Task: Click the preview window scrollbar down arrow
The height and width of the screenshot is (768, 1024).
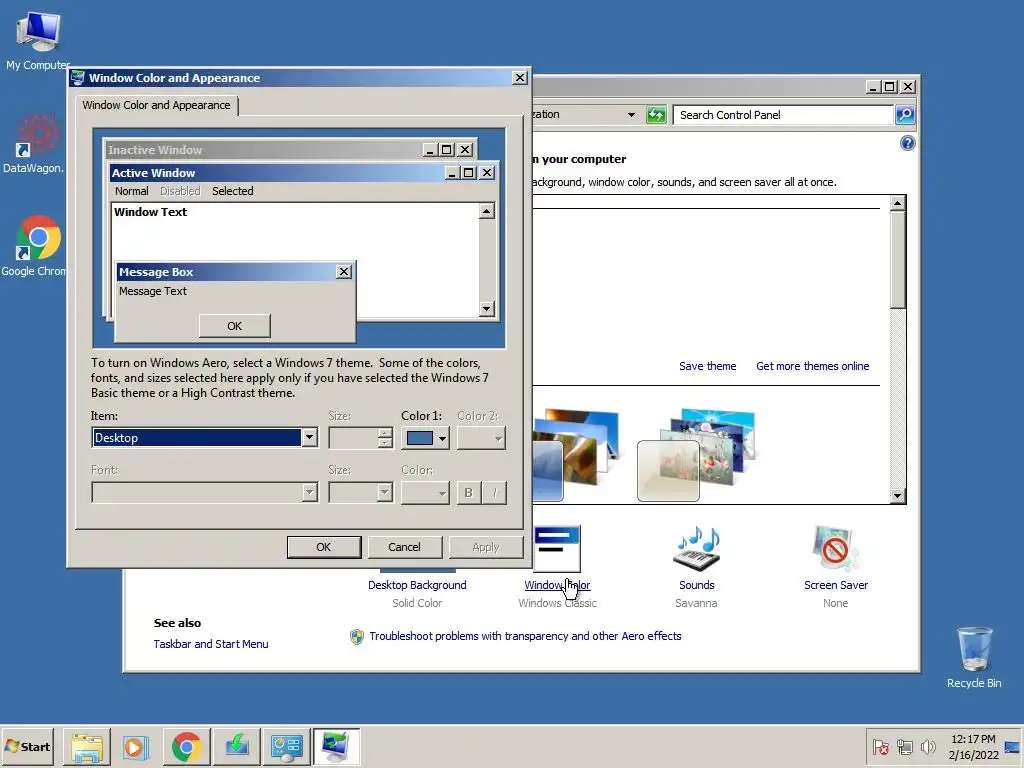Action: coord(487,309)
